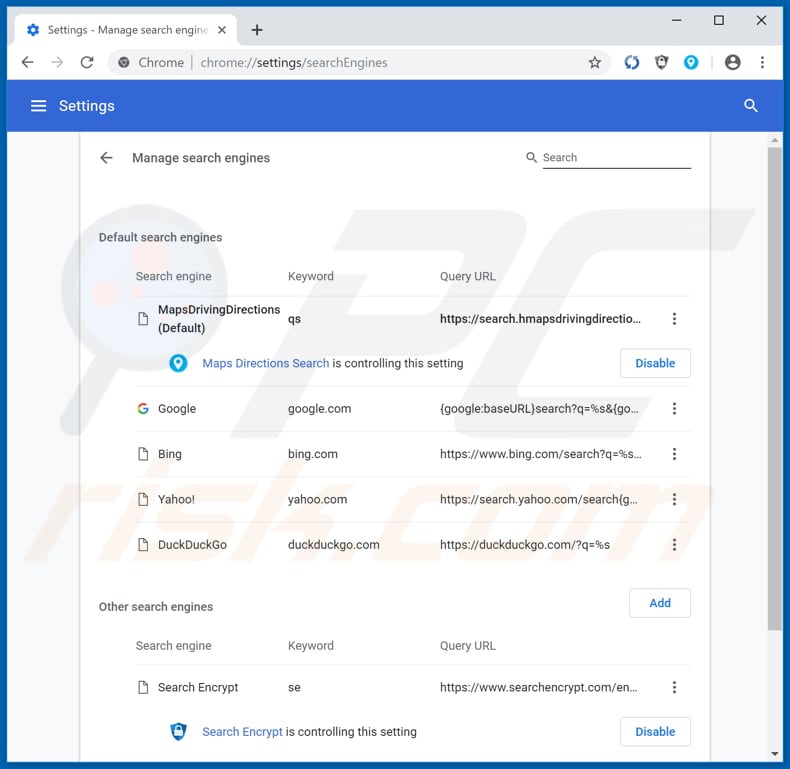
Task: Add a new search engine
Action: pyautogui.click(x=660, y=603)
